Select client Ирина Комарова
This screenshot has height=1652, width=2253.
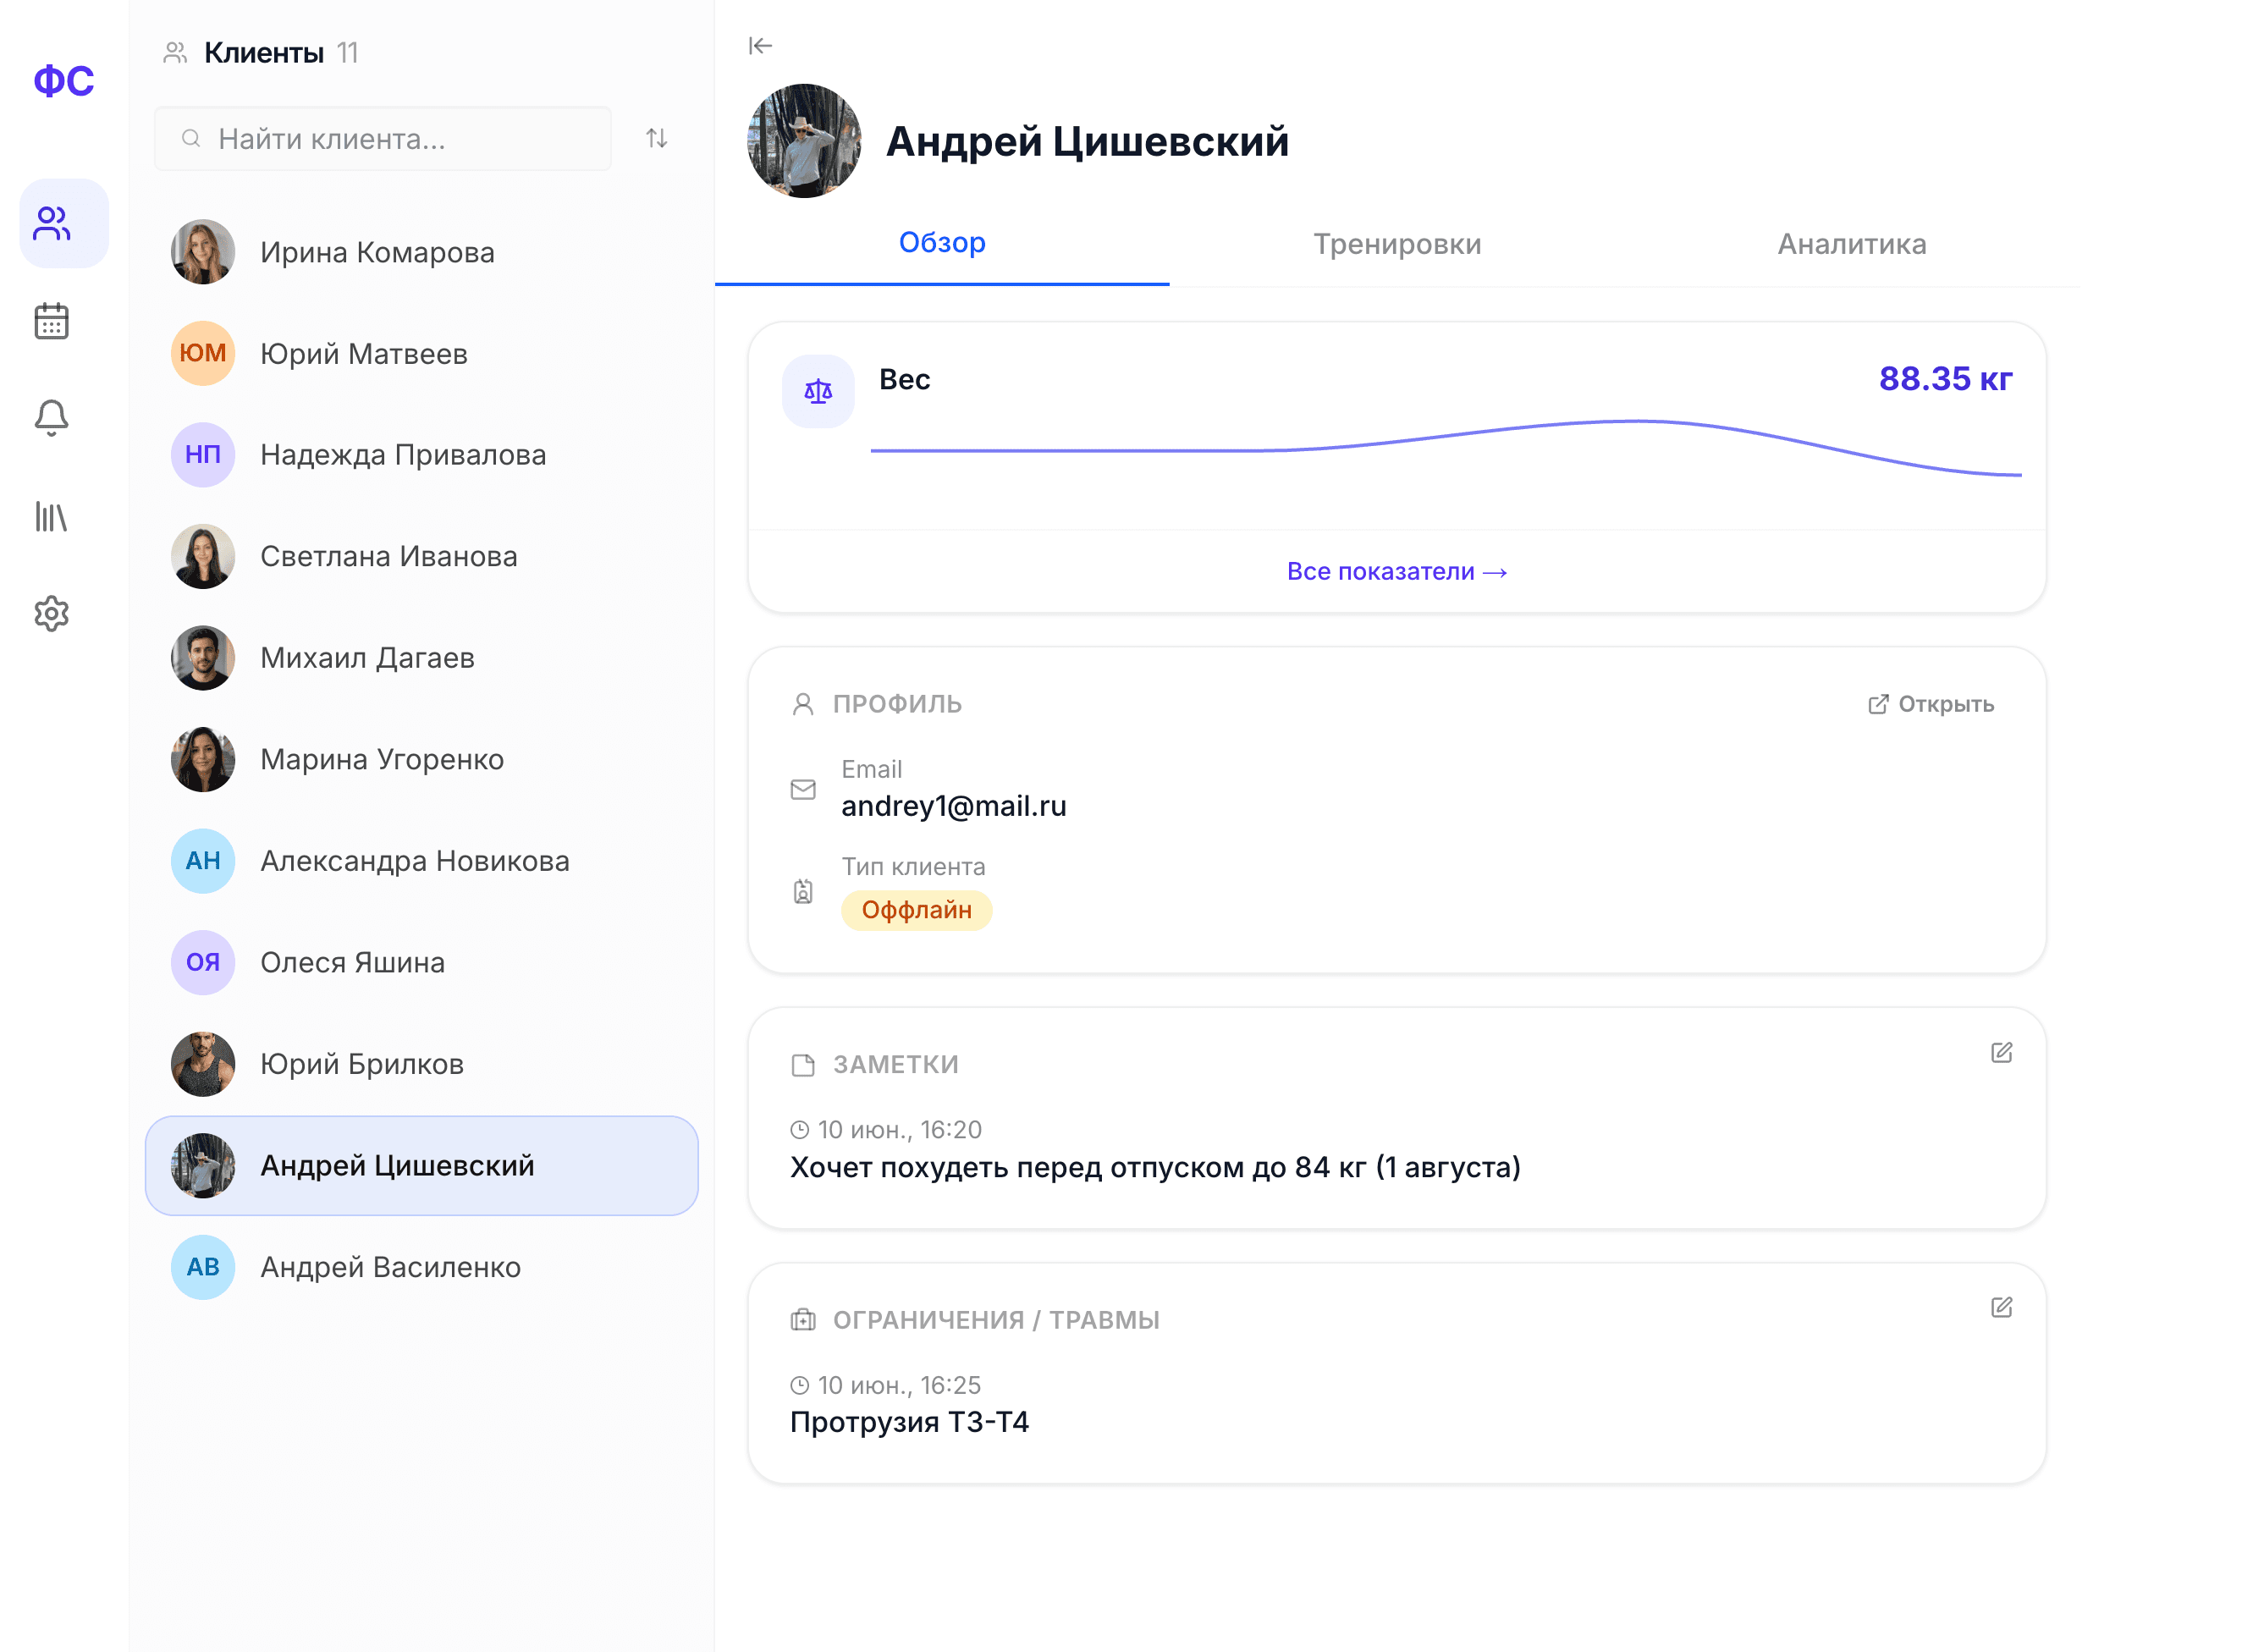click(x=422, y=252)
